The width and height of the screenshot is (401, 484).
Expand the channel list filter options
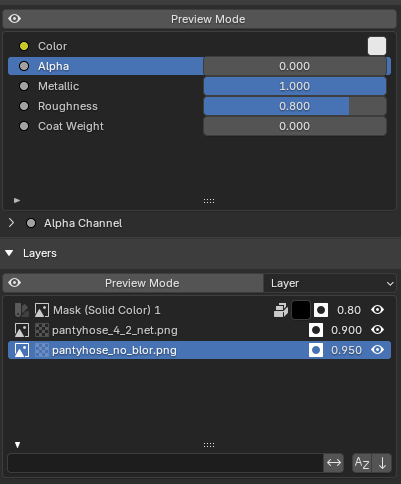pyautogui.click(x=17, y=200)
